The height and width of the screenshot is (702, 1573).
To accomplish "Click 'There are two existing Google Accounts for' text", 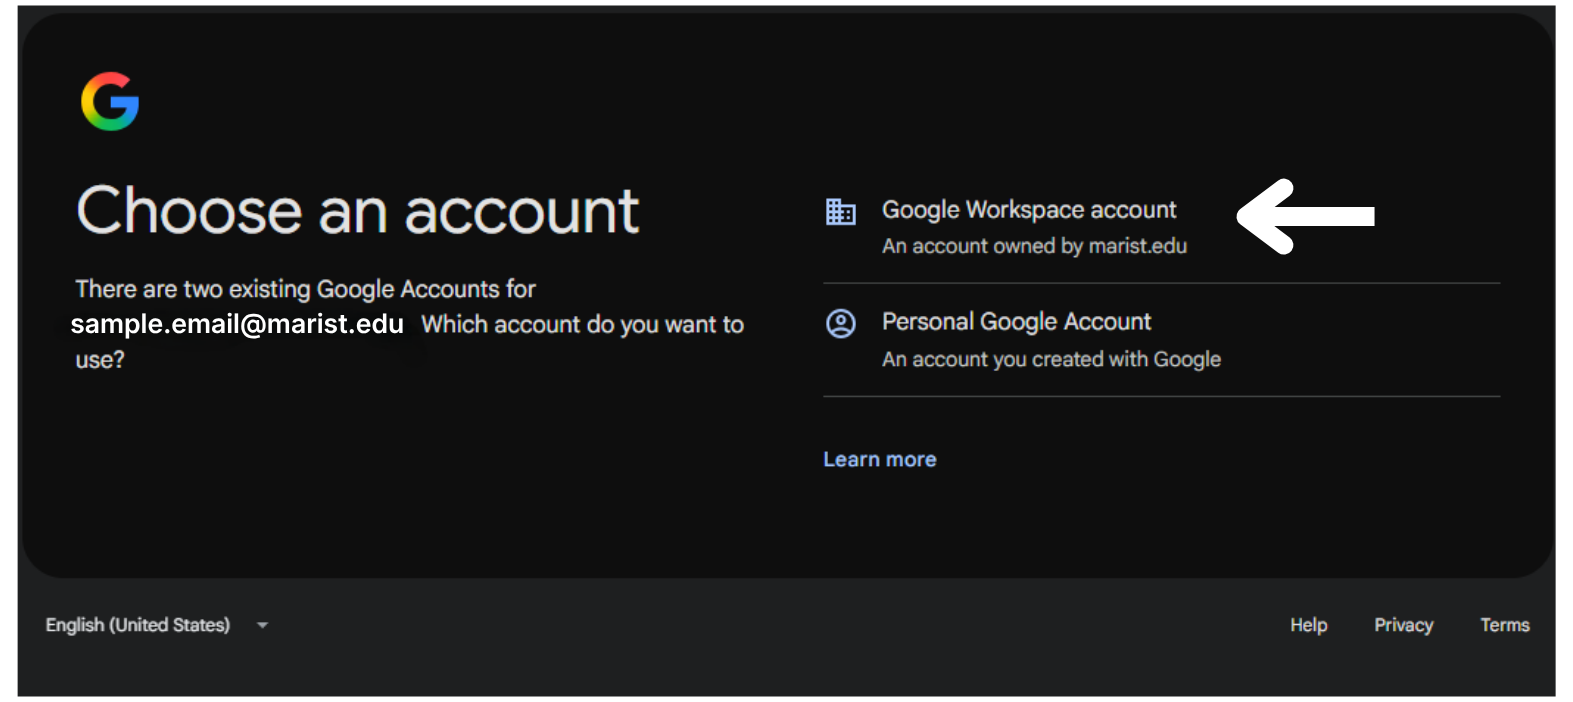I will coord(305,289).
